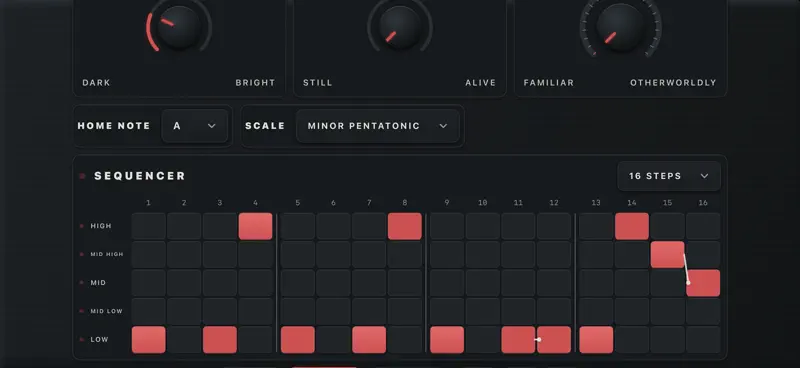The width and height of the screenshot is (800, 368).
Task: Toggle off the Low row step 3
Action: pos(220,340)
